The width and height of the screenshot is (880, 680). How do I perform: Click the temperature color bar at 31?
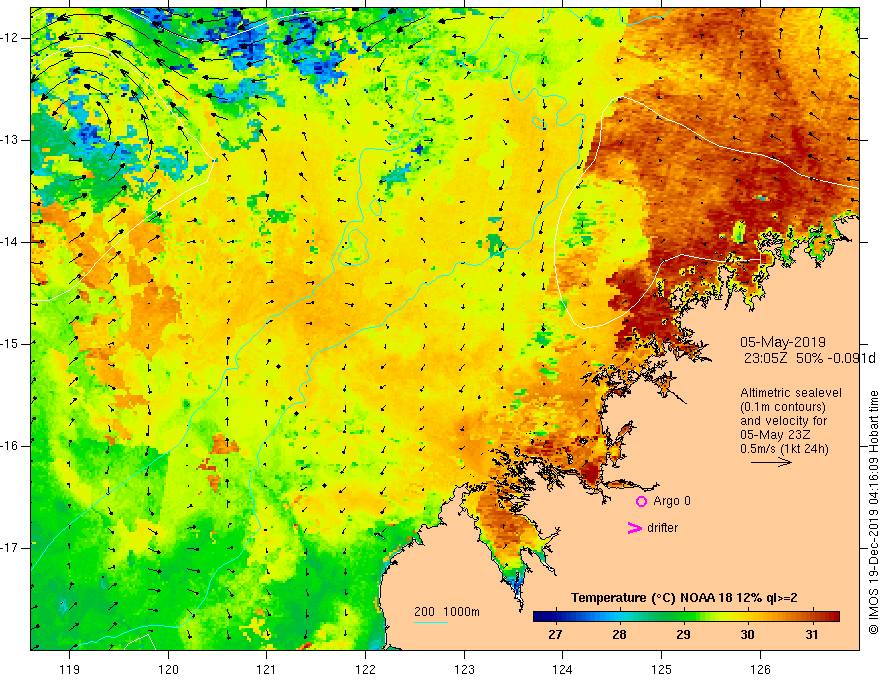point(812,617)
